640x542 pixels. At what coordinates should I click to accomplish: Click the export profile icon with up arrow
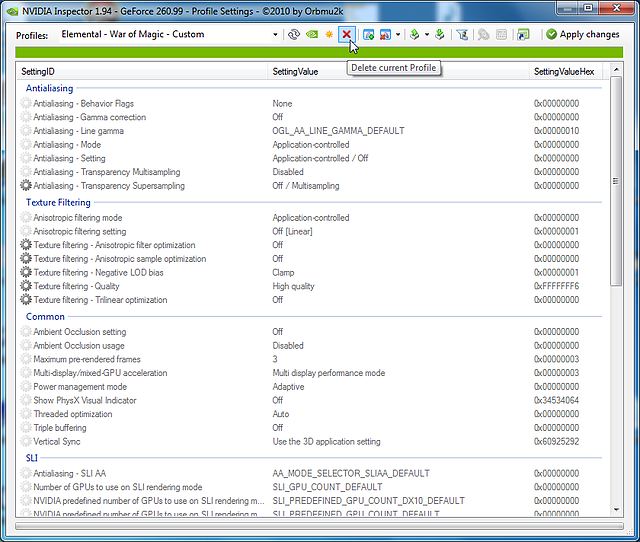[415, 35]
